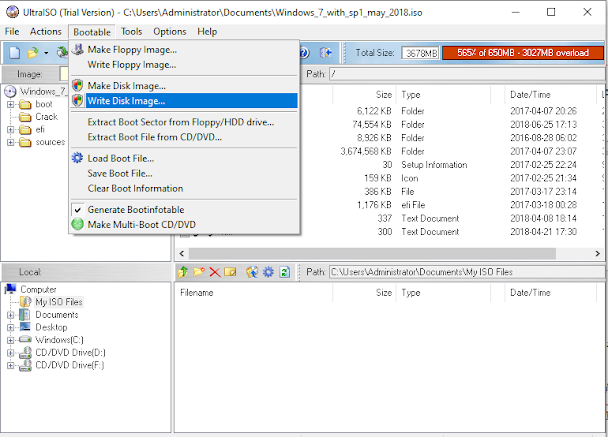Click the Windows(C:) drive icon
This screenshot has width=608, height=437.
tap(25, 339)
